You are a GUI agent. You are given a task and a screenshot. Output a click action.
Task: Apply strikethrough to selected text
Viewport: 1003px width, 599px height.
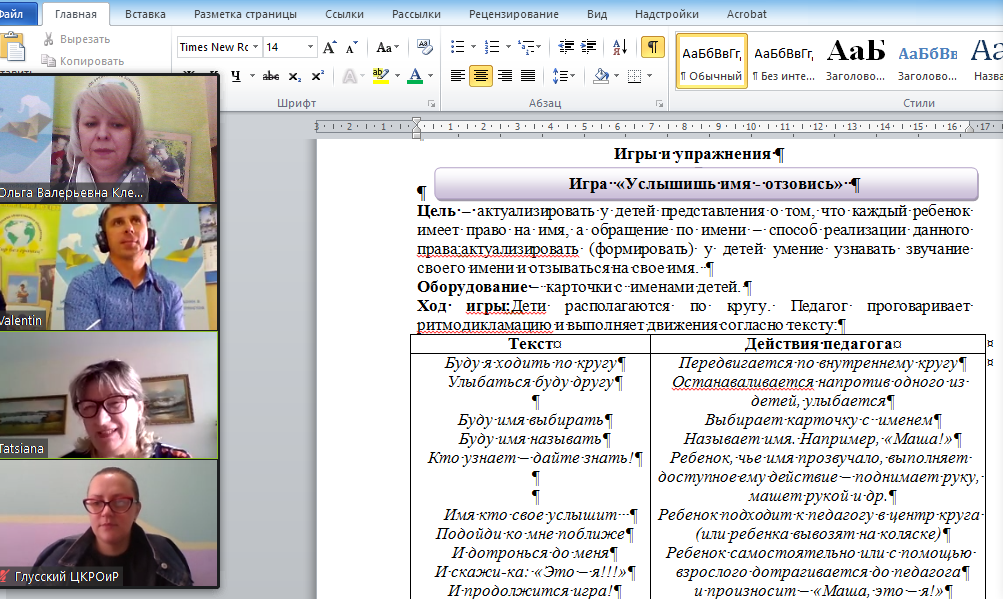click(270, 76)
